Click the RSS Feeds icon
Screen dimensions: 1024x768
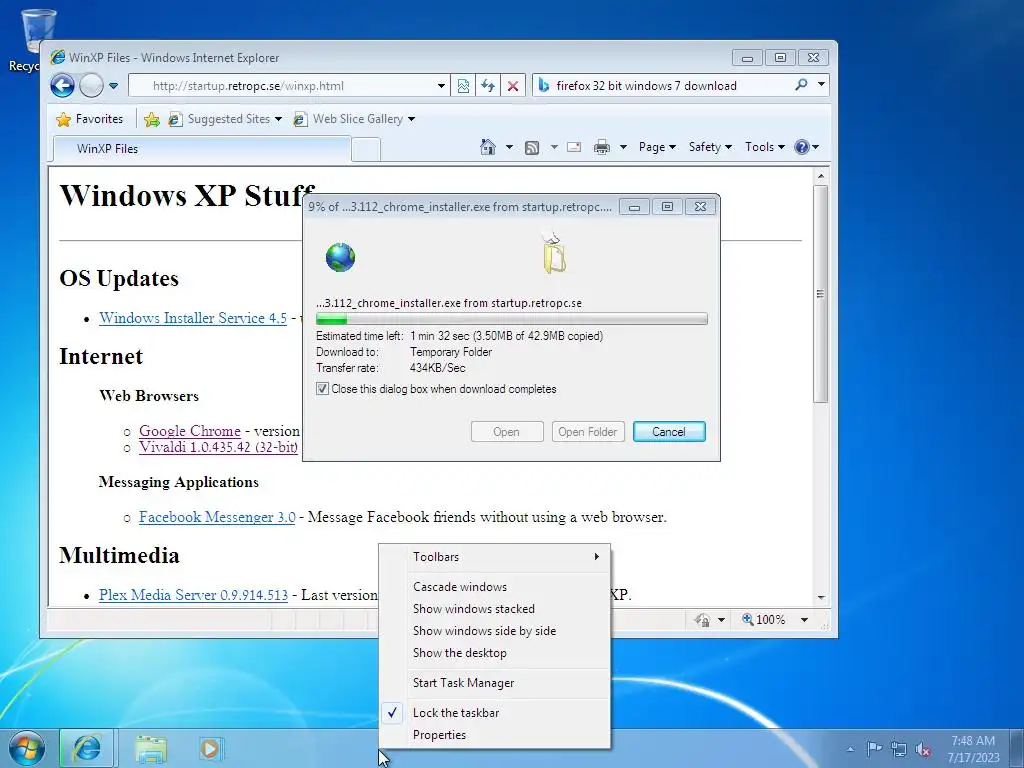point(532,148)
